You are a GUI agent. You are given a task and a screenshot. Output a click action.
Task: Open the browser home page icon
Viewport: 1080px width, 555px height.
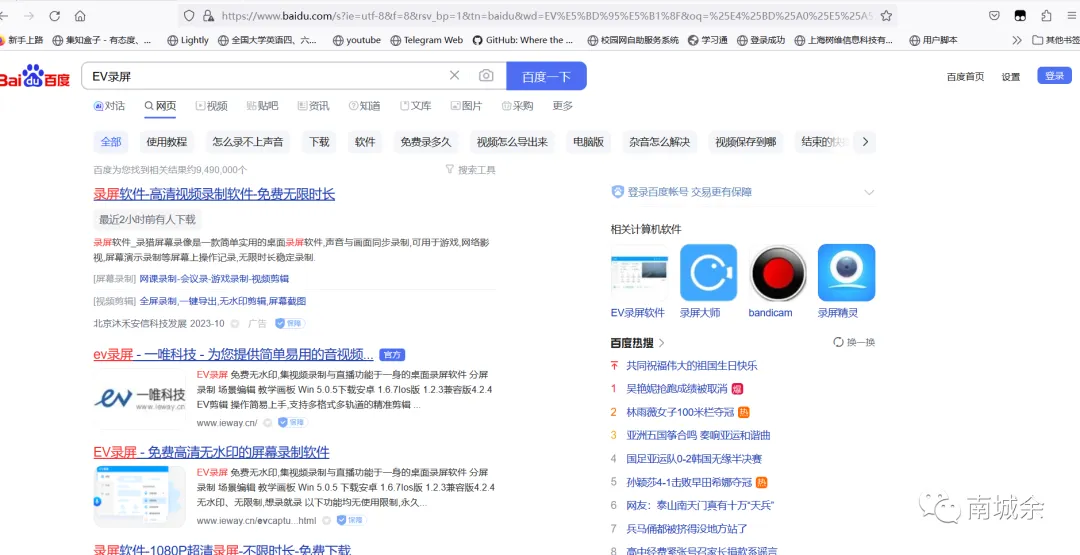80,16
